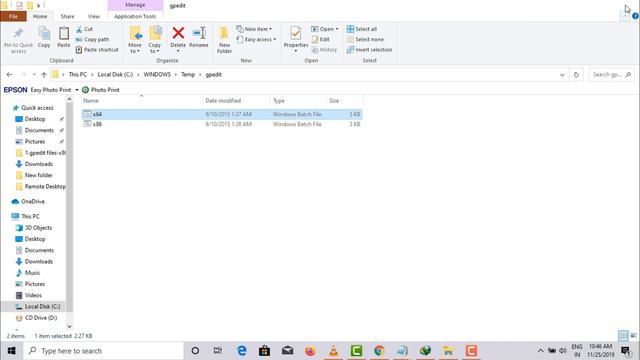
Task: Click Paste shortcut in the ribbon
Action: [x=97, y=49]
